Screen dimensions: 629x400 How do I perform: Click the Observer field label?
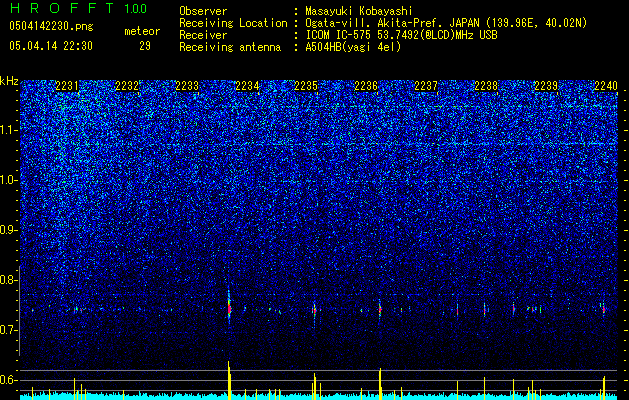[x=203, y=11]
